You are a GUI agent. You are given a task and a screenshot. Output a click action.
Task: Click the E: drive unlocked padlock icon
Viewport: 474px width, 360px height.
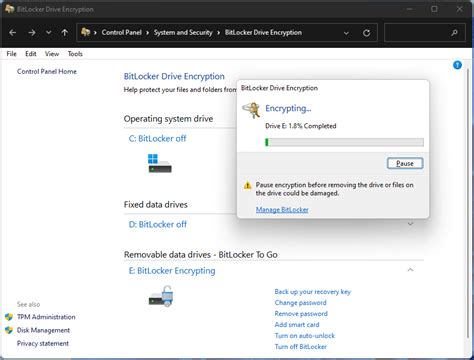pos(161,296)
